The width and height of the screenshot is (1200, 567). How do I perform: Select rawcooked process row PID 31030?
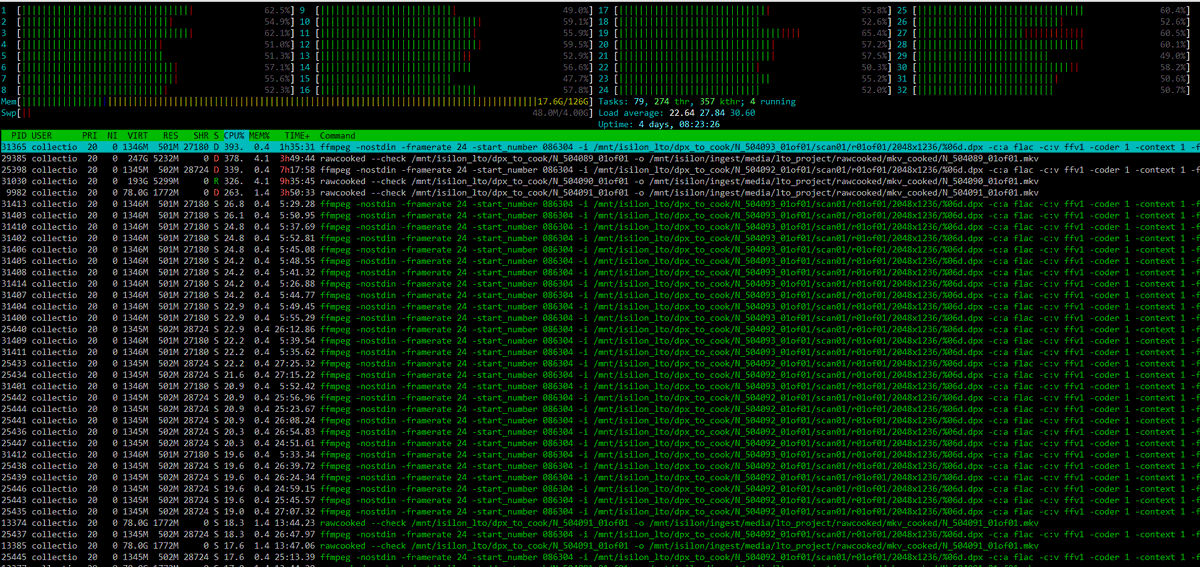(600, 181)
